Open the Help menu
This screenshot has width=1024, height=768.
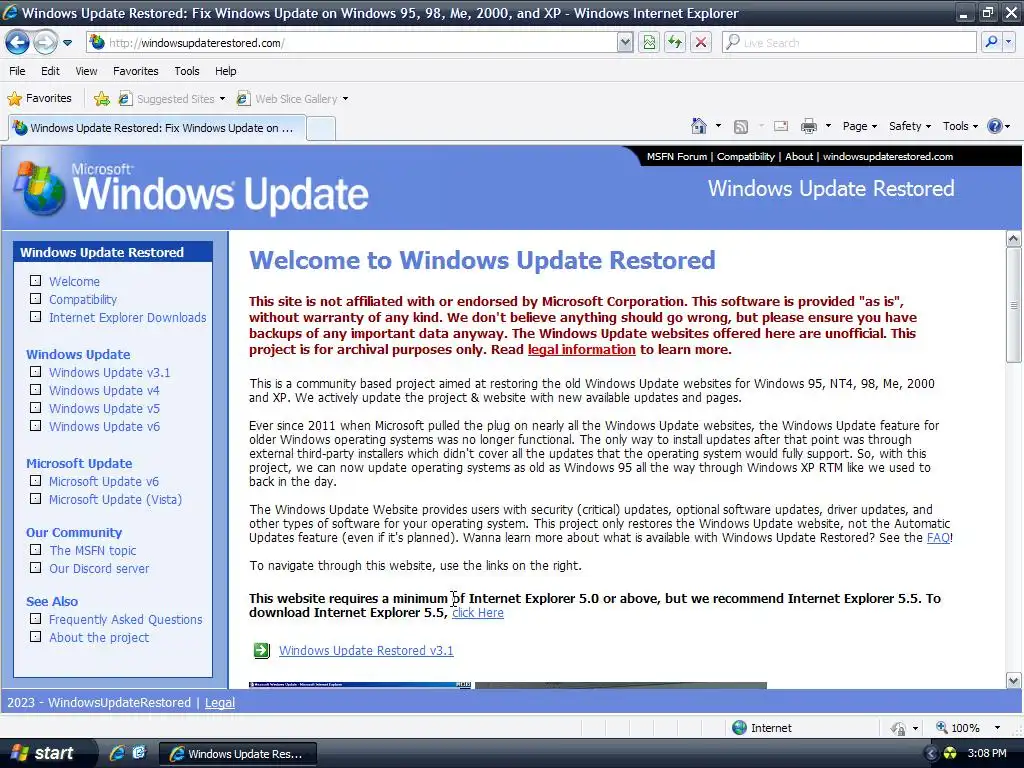(226, 71)
